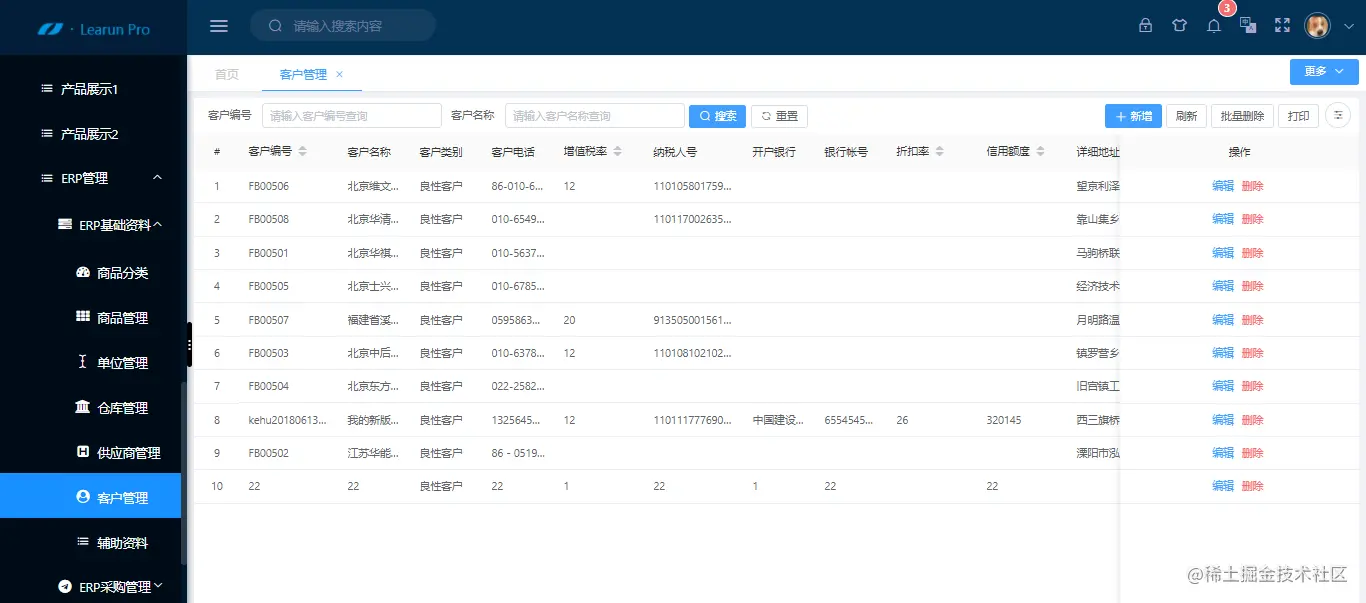The image size is (1366, 603).
Task: Select cell FB00507 in table
Action: click(x=269, y=320)
